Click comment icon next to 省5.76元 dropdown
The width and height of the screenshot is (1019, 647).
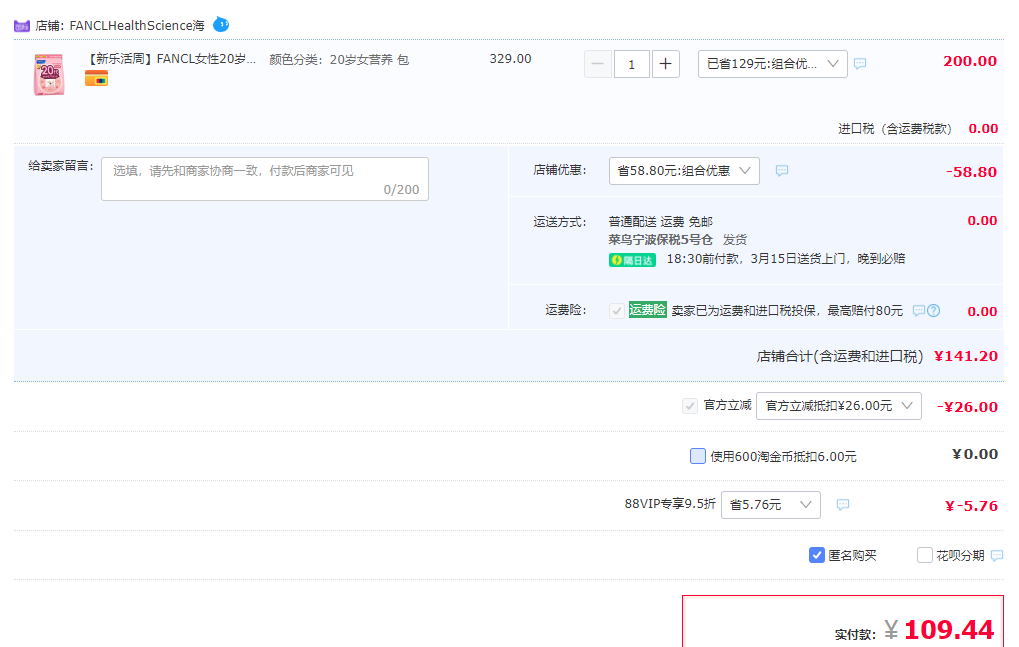(843, 505)
